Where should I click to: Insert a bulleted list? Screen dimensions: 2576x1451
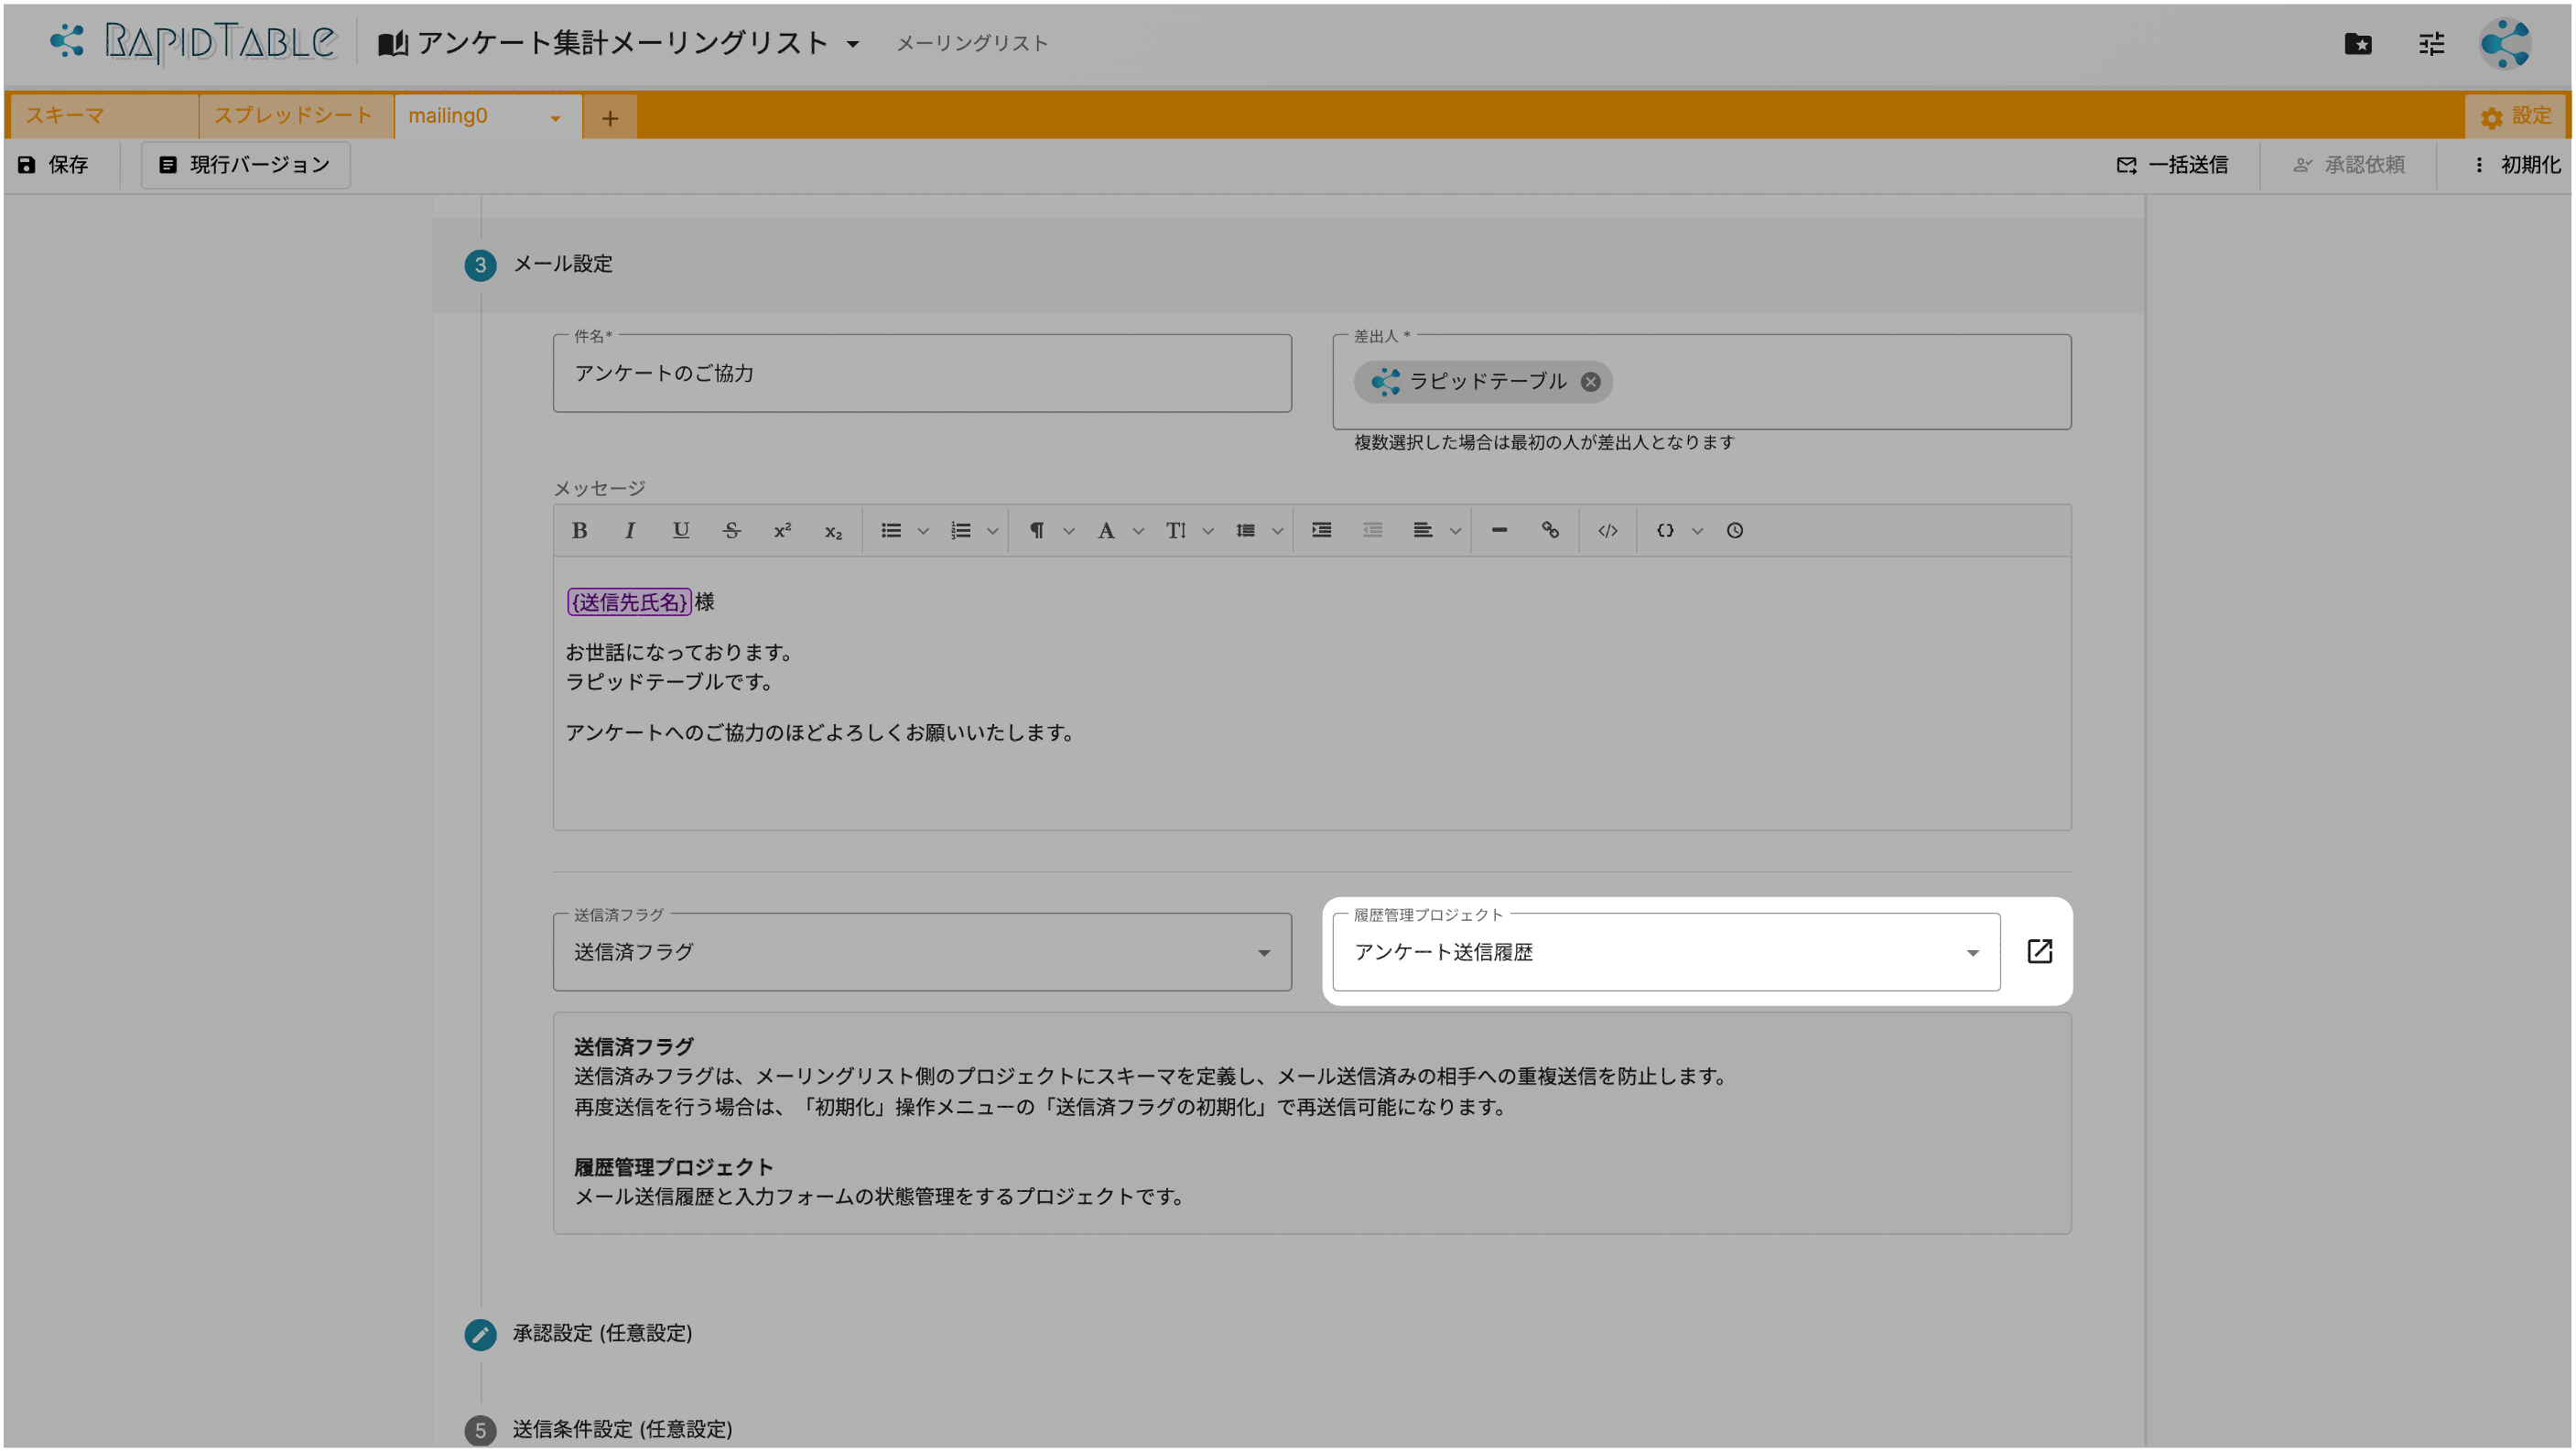coord(891,531)
